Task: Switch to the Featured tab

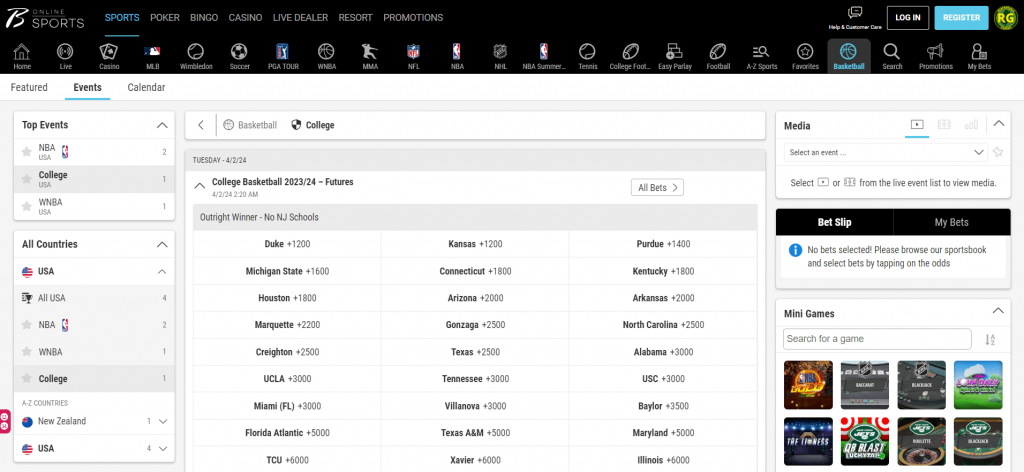Action: (x=29, y=87)
